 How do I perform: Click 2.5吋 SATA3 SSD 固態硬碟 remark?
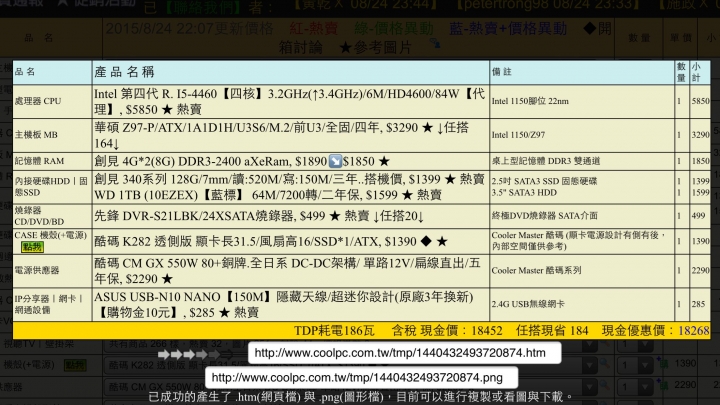(x=544, y=181)
